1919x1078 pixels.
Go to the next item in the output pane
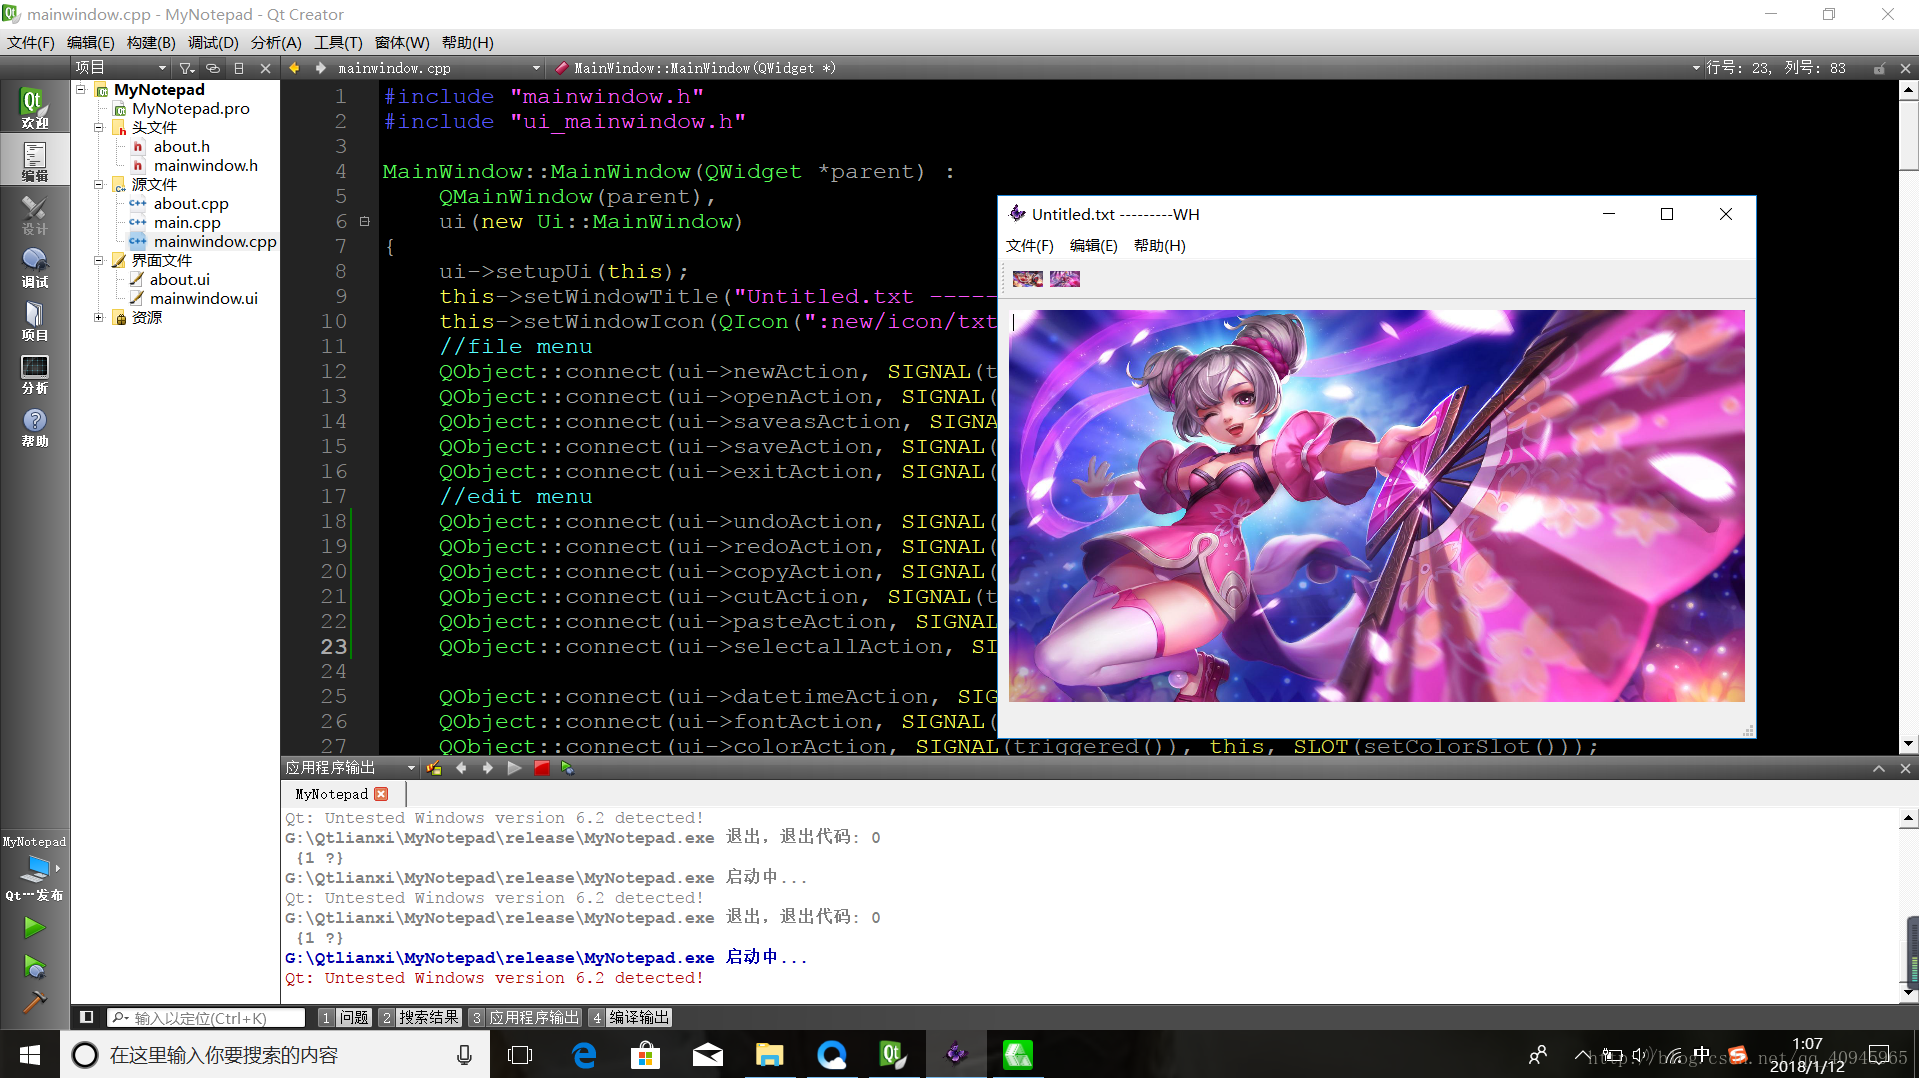coord(487,768)
